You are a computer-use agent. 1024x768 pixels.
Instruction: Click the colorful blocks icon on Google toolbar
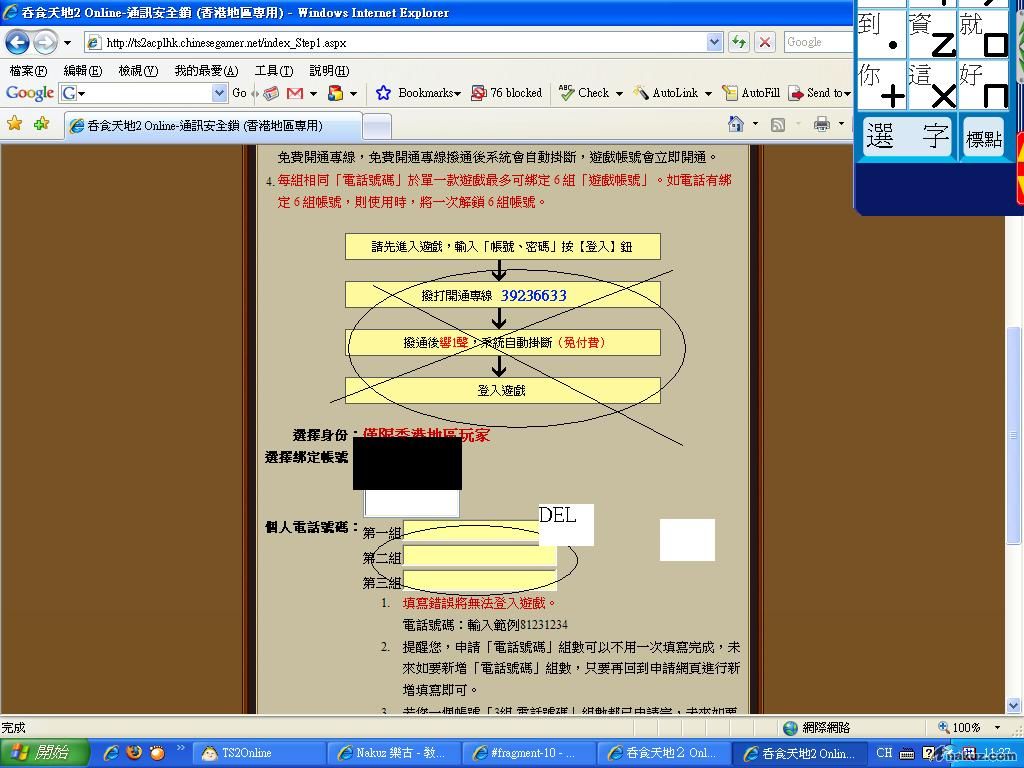[336, 93]
